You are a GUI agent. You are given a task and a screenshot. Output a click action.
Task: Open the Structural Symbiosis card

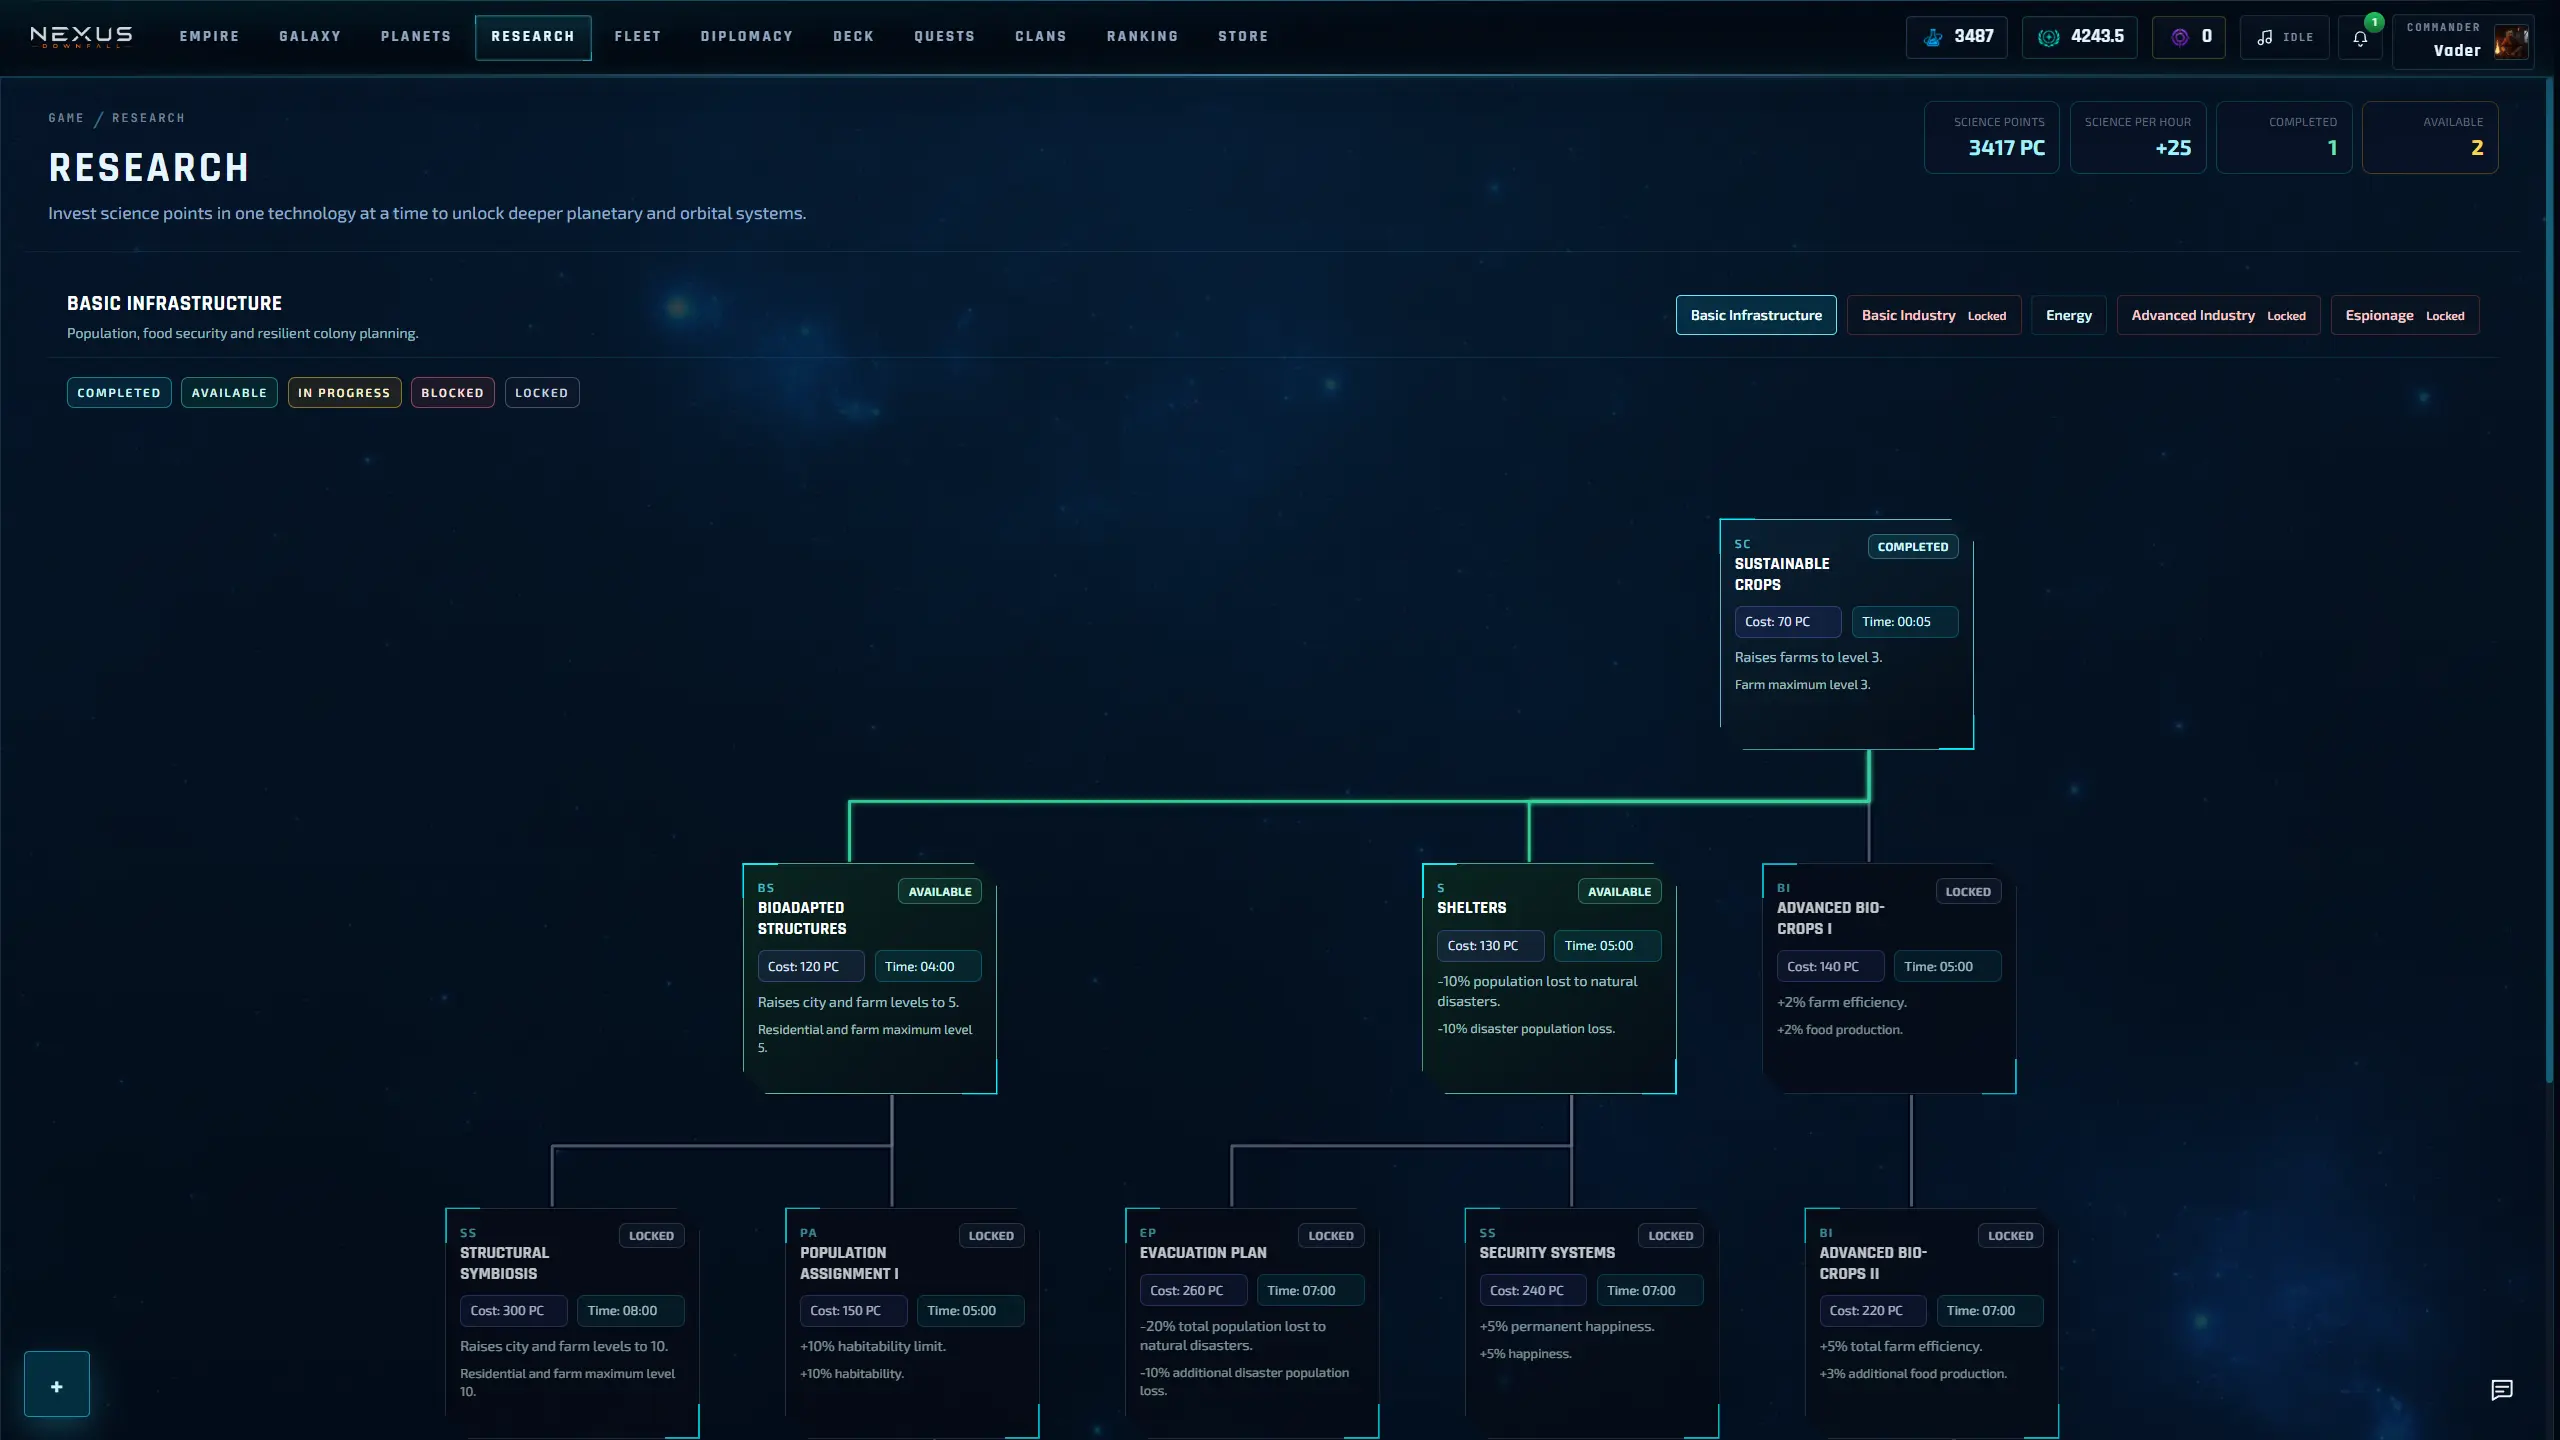point(572,1323)
